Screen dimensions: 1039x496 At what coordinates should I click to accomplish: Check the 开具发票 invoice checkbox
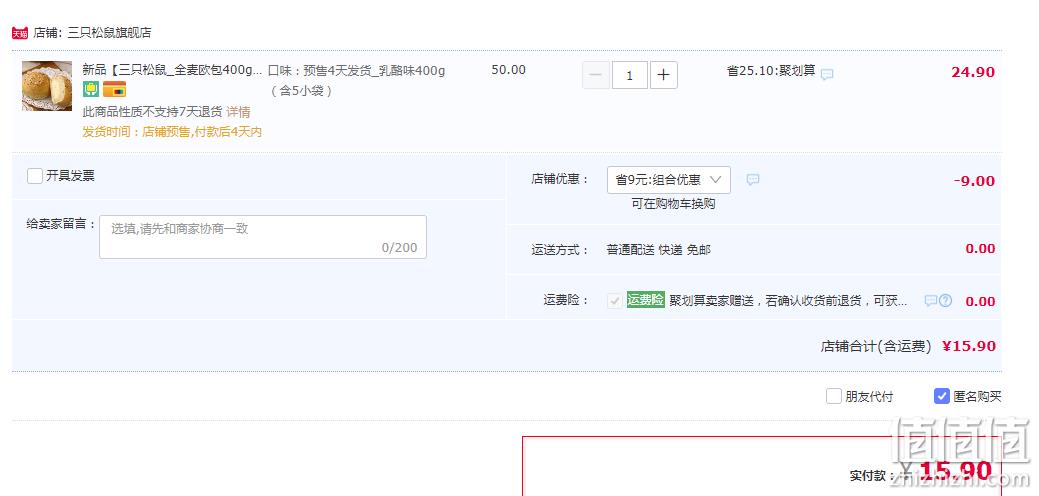(35, 176)
